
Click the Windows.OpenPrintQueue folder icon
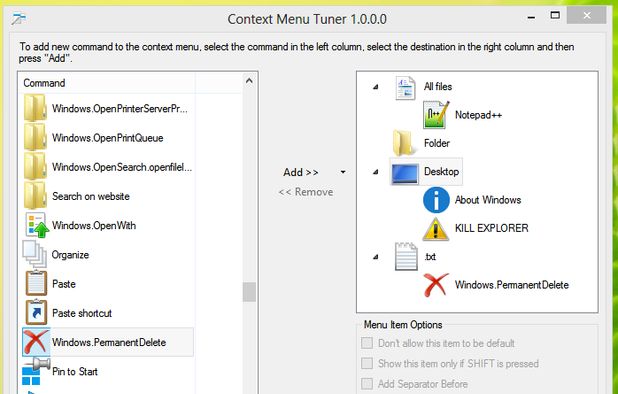pyautogui.click(x=35, y=137)
